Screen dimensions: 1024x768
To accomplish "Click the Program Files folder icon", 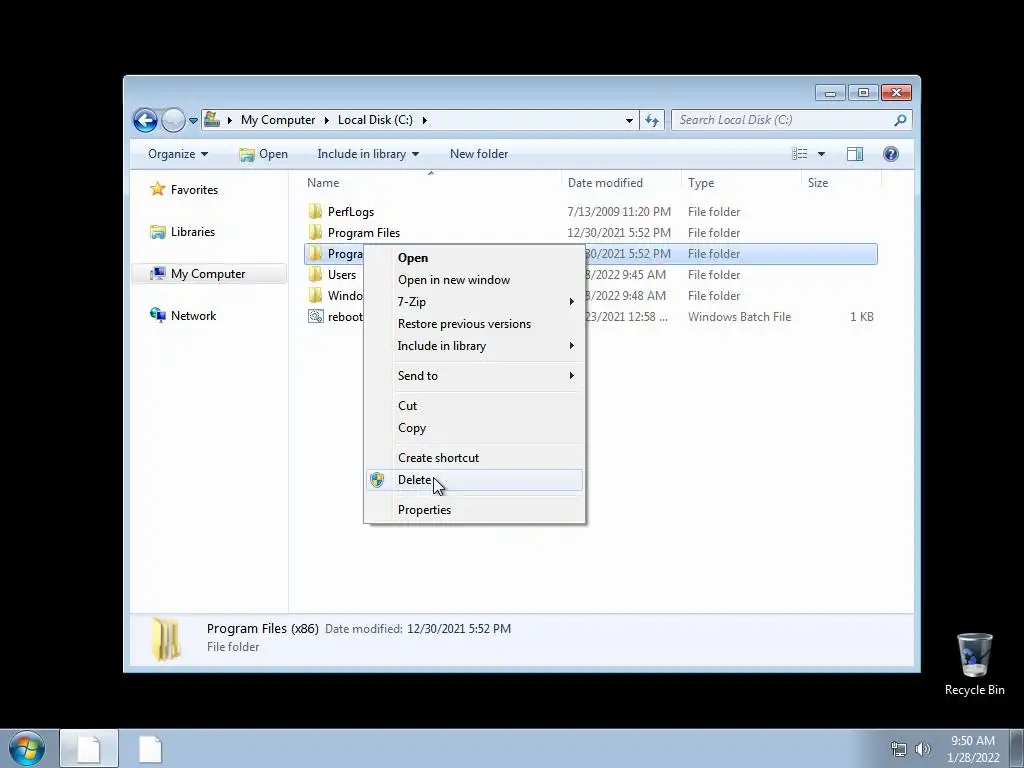I will point(315,232).
